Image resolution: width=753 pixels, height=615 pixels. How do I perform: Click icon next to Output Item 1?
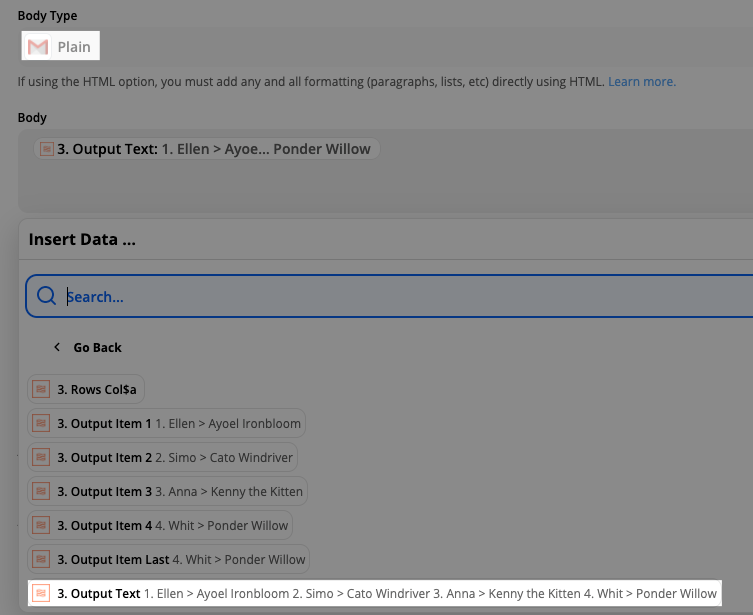[41, 423]
